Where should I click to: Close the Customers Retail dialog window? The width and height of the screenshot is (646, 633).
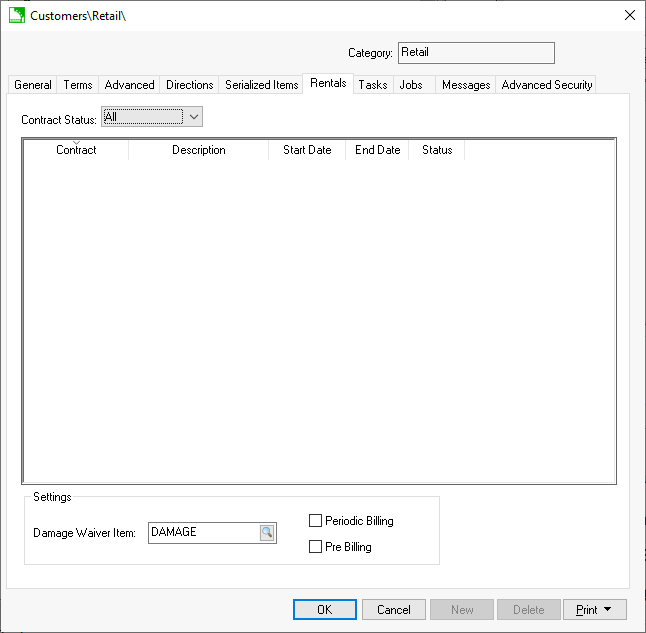[629, 15]
